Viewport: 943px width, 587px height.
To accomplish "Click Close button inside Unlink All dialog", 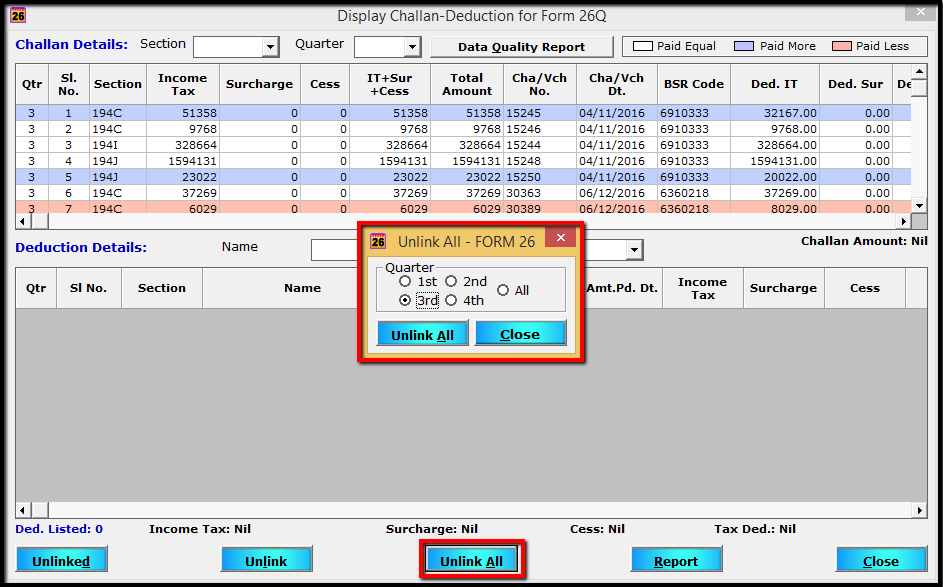I will (520, 334).
